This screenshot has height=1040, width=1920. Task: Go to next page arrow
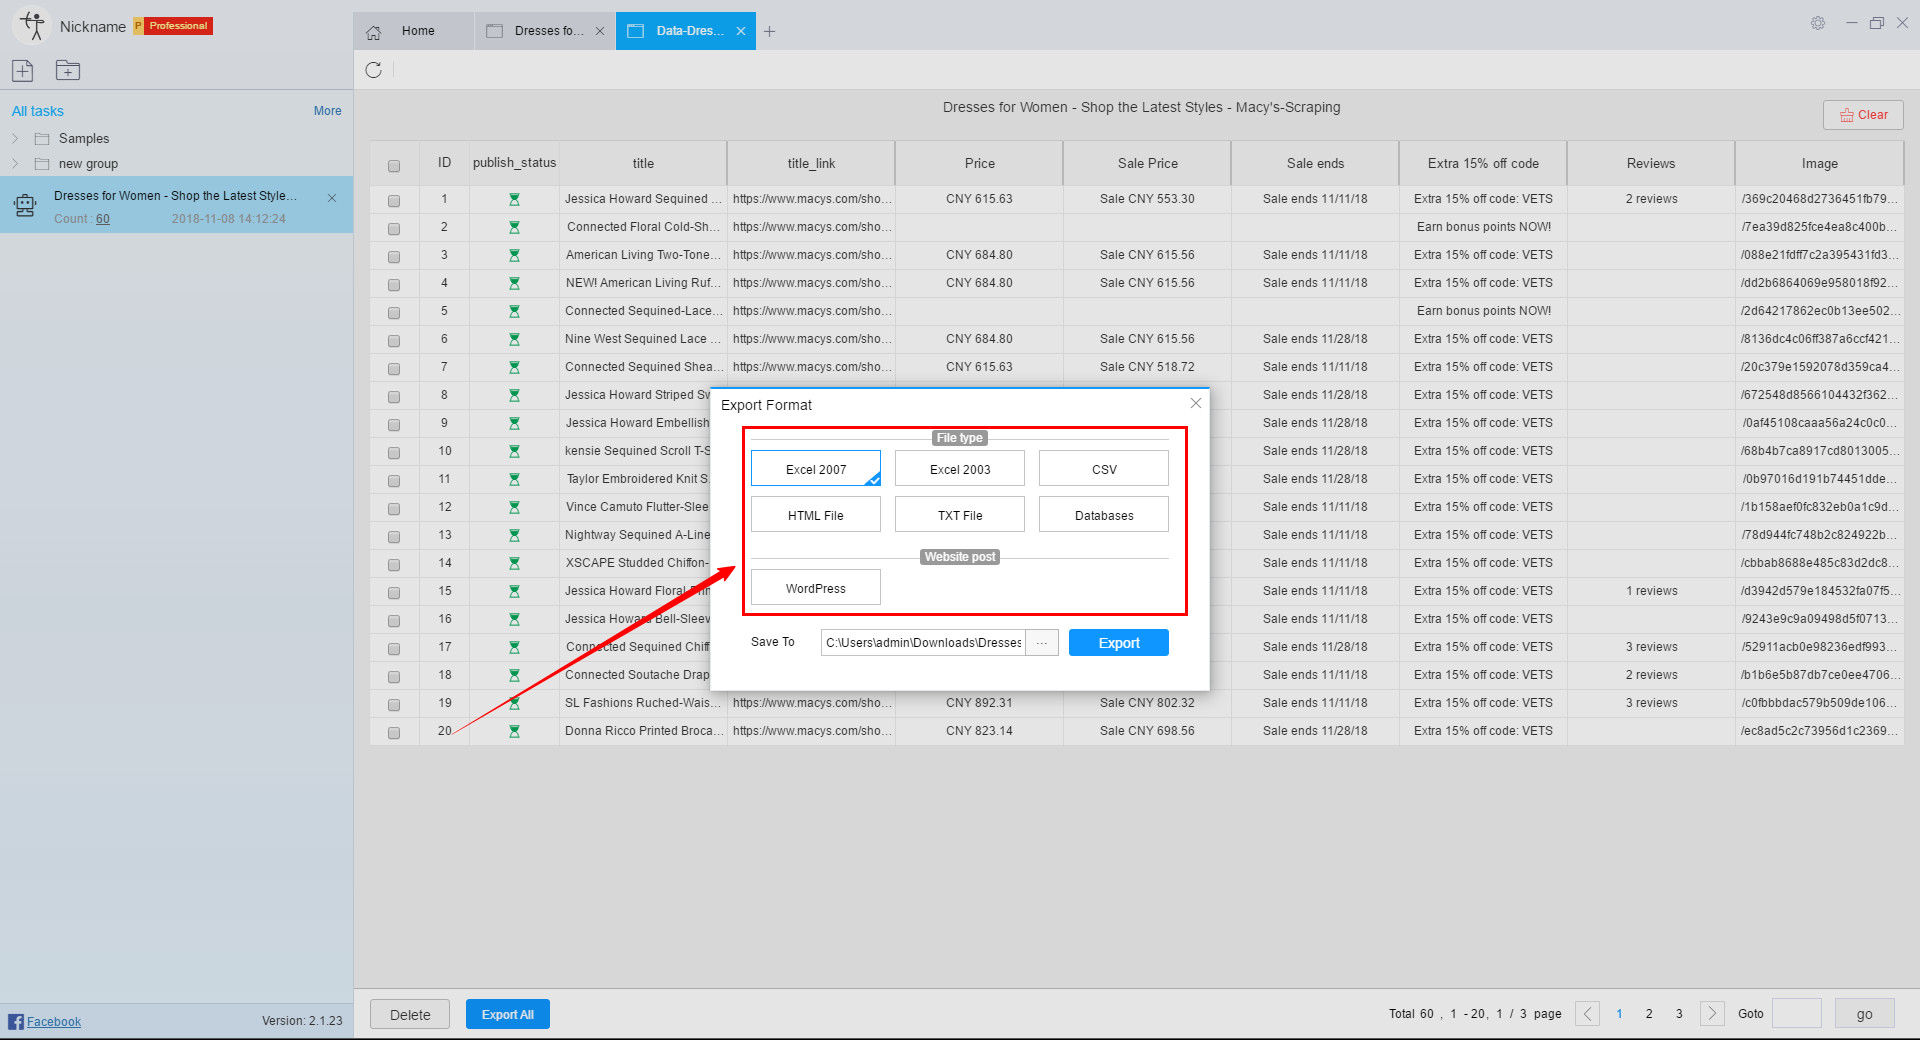coord(1712,1013)
